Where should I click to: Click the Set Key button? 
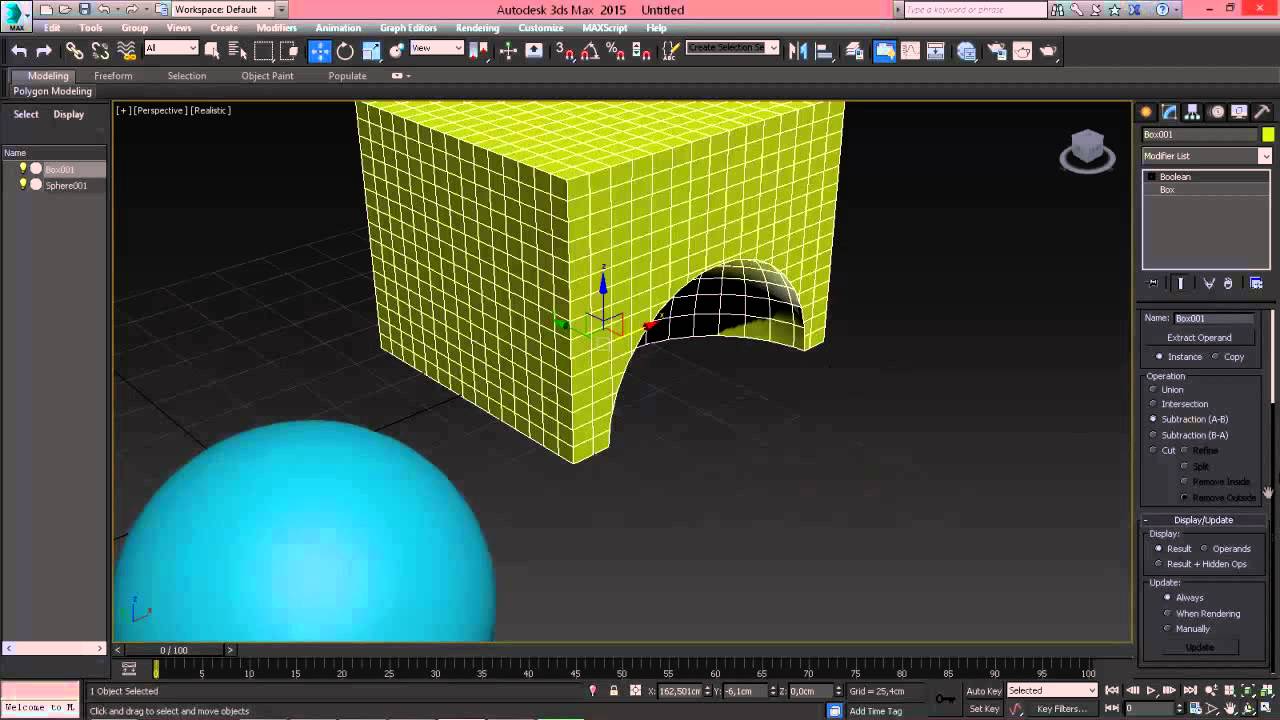984,709
